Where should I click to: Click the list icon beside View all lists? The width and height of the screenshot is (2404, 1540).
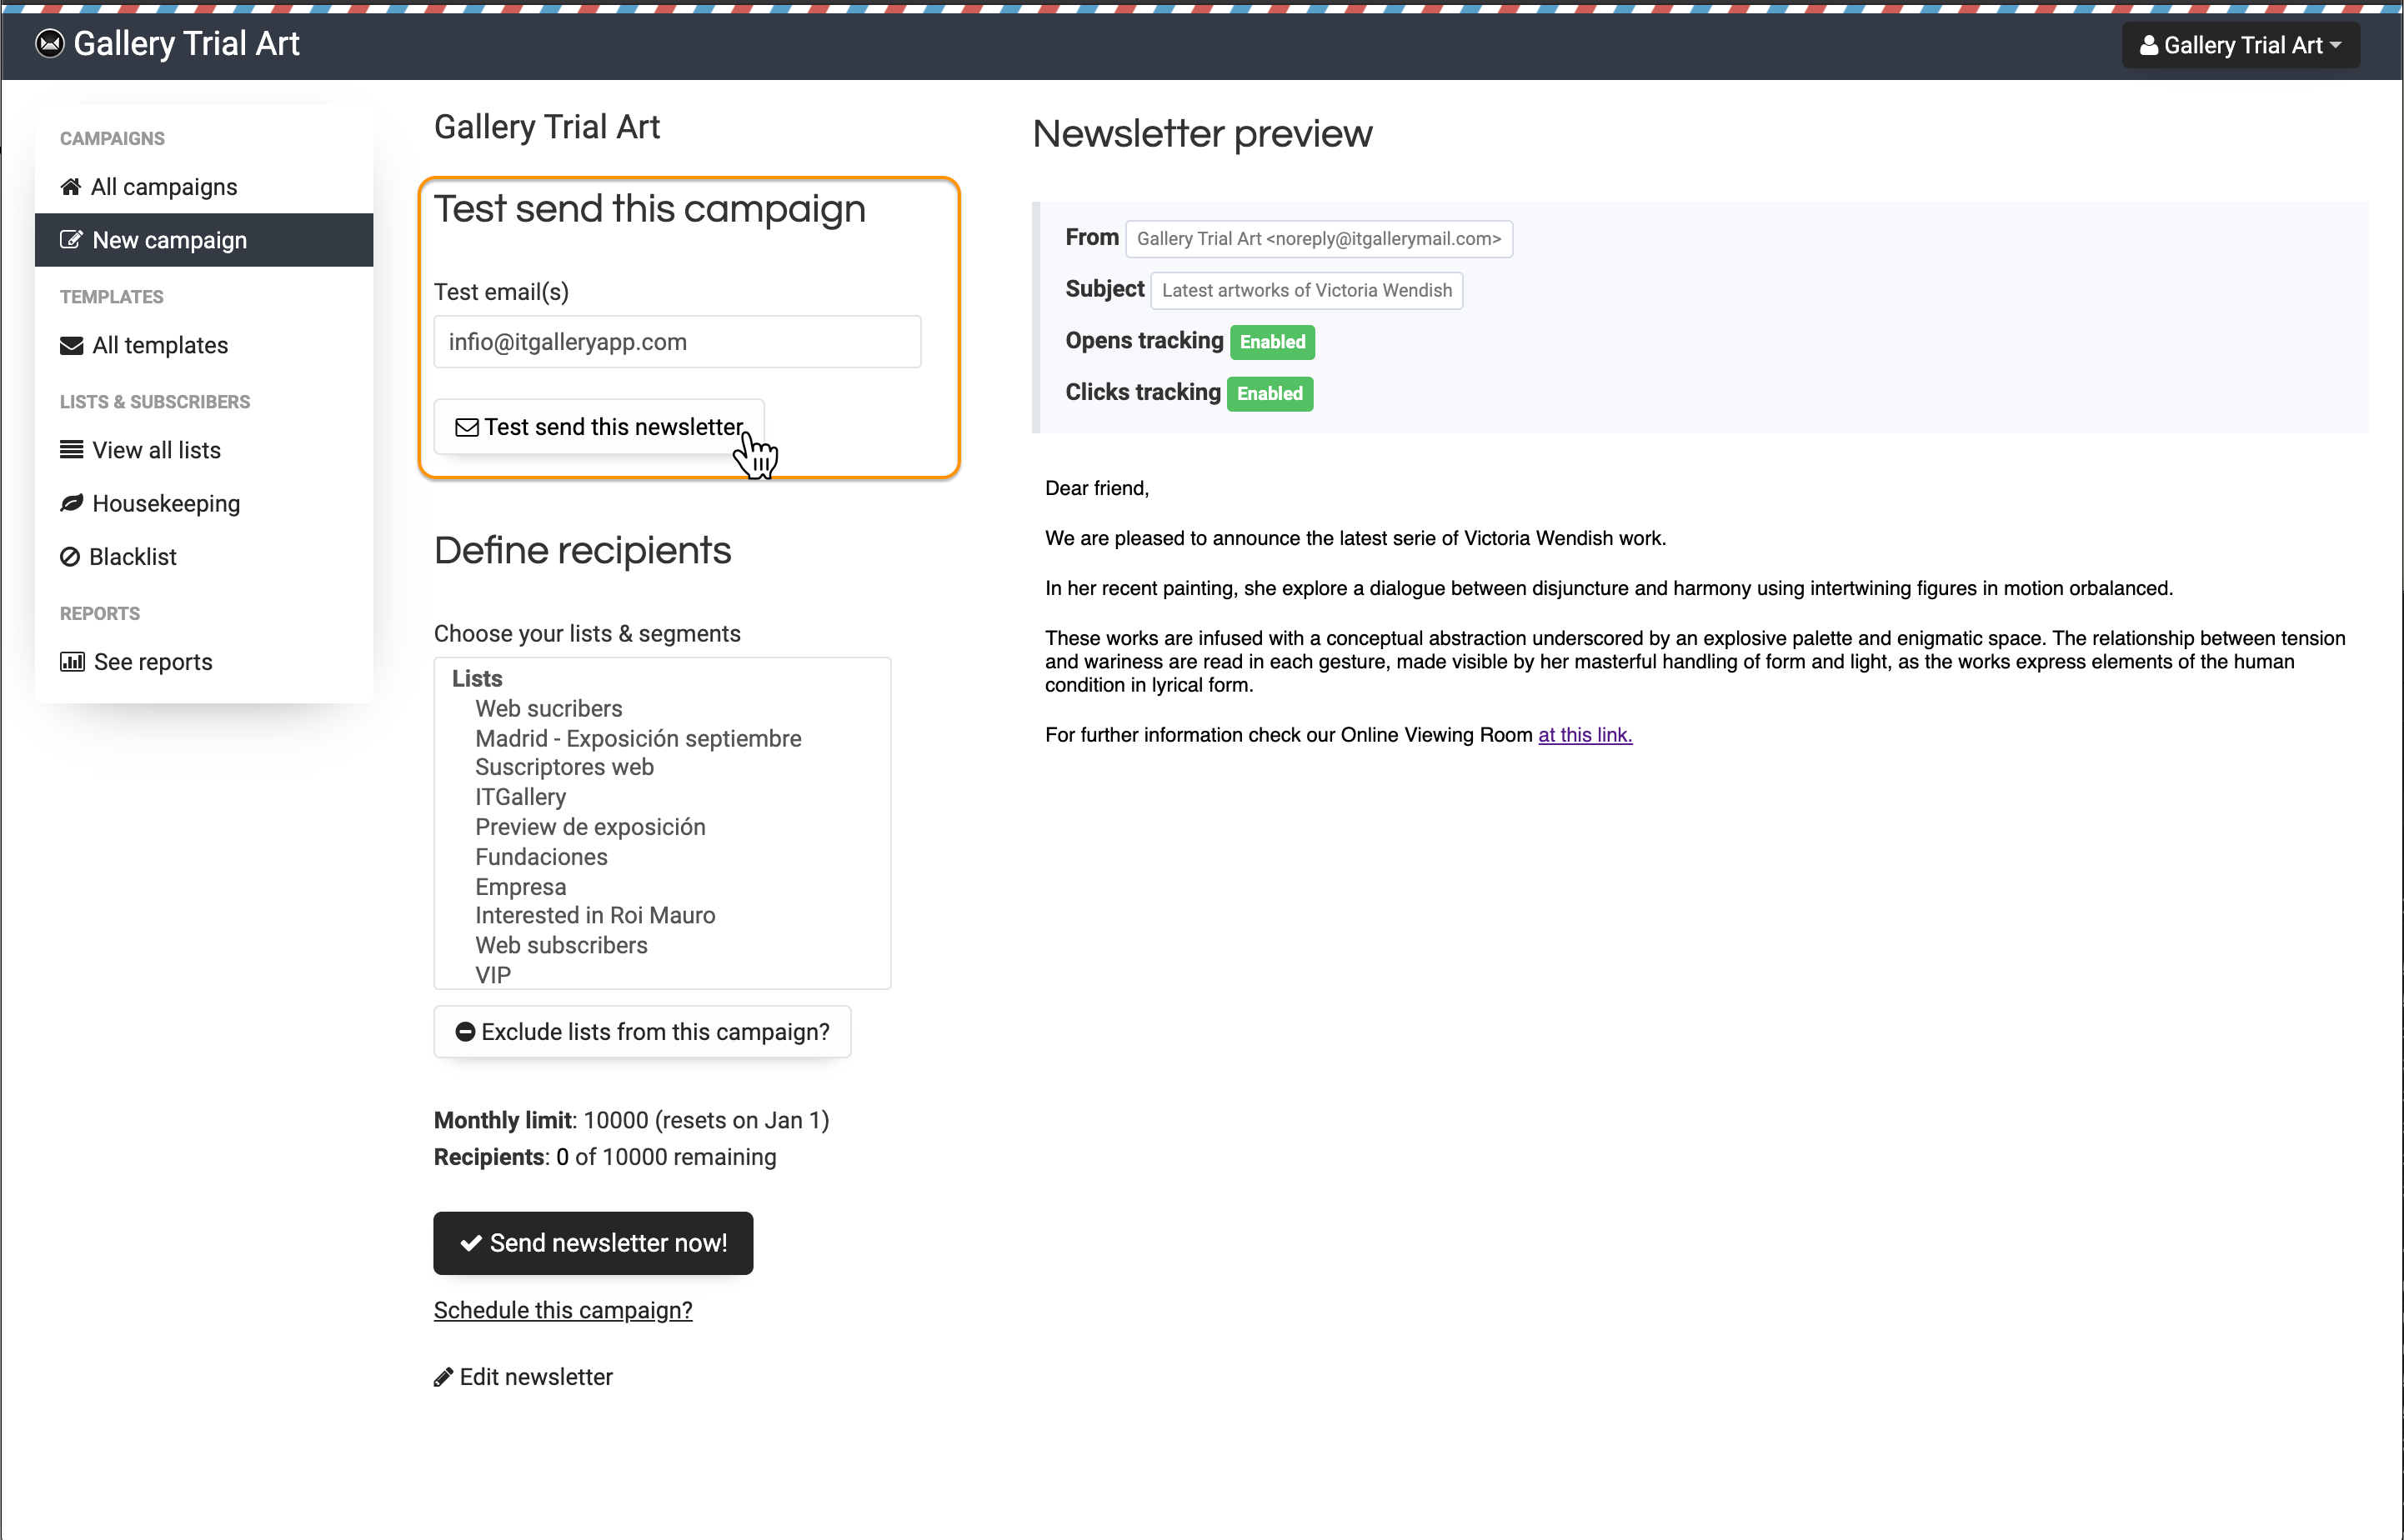(x=71, y=450)
